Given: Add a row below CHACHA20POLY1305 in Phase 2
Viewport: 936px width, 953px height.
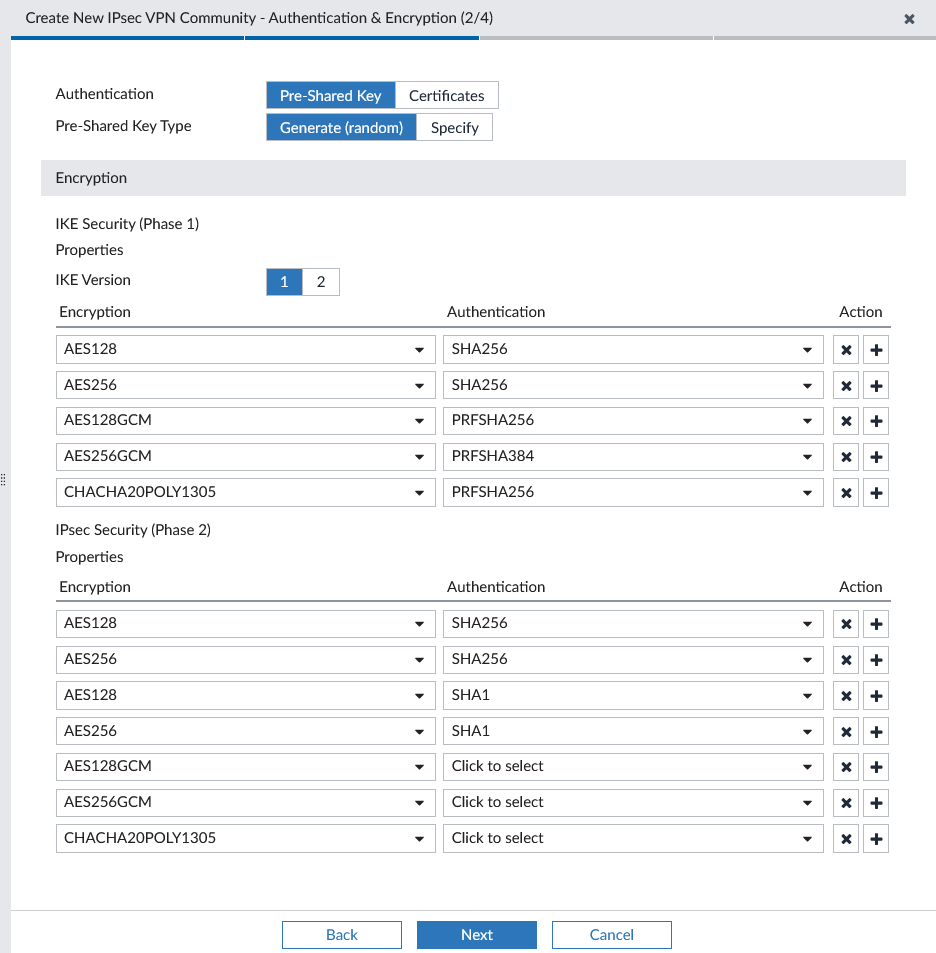Looking at the screenshot, I should coord(876,838).
